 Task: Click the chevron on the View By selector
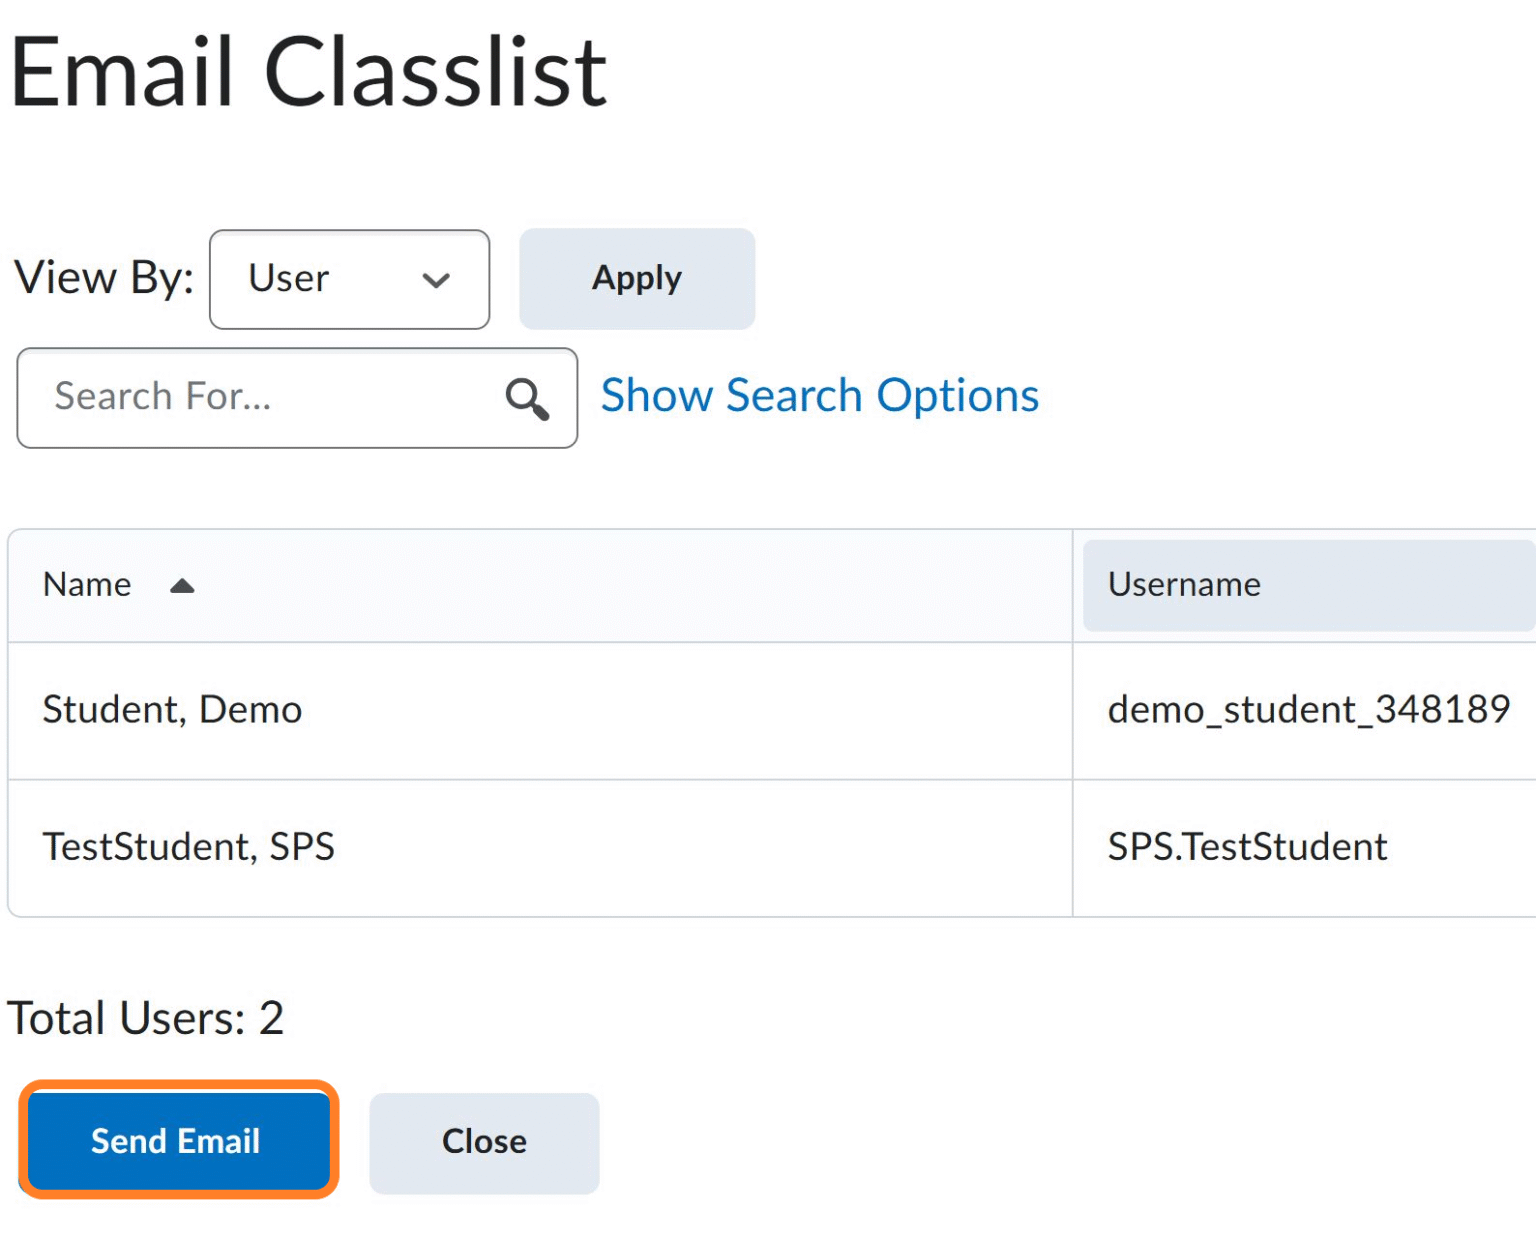point(437,281)
